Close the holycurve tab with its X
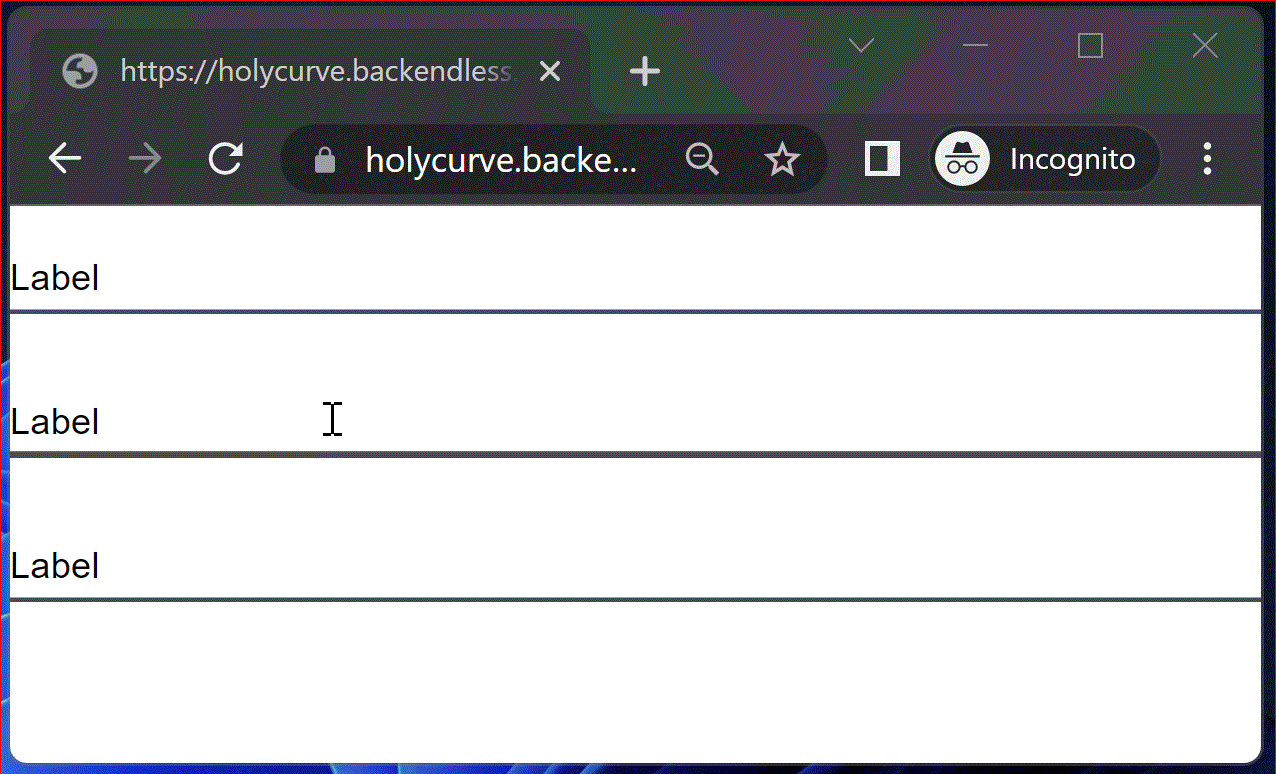 coord(550,70)
